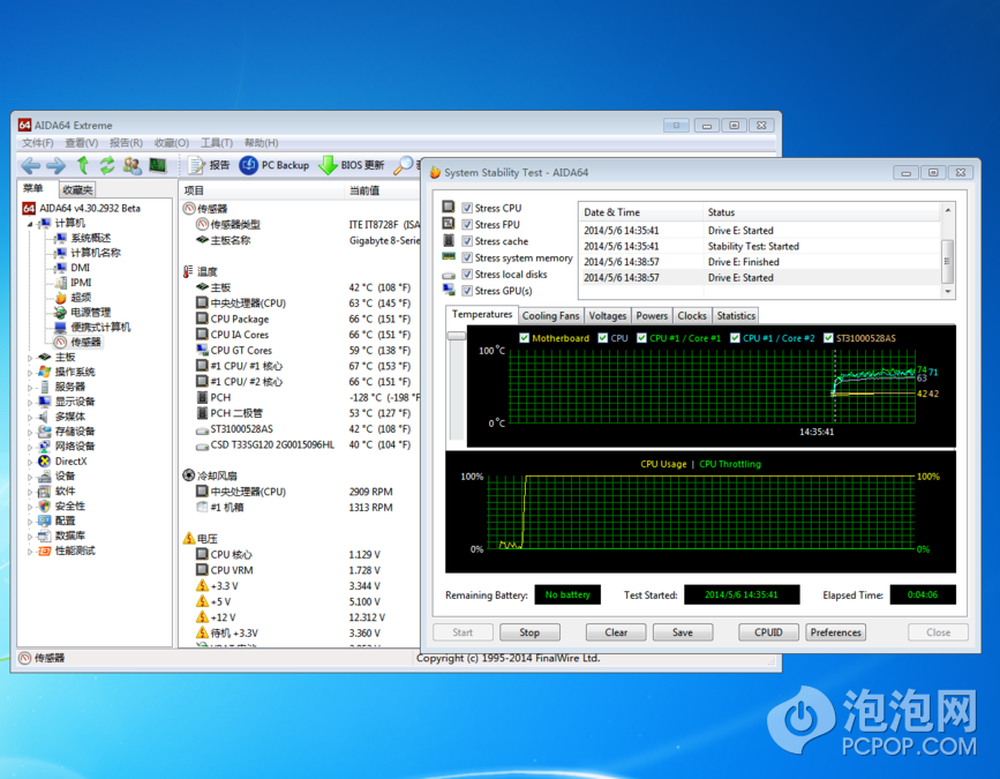Viewport: 1000px width, 779px height.
Task: Expand the 显示设备 tree node
Action: pos(29,403)
